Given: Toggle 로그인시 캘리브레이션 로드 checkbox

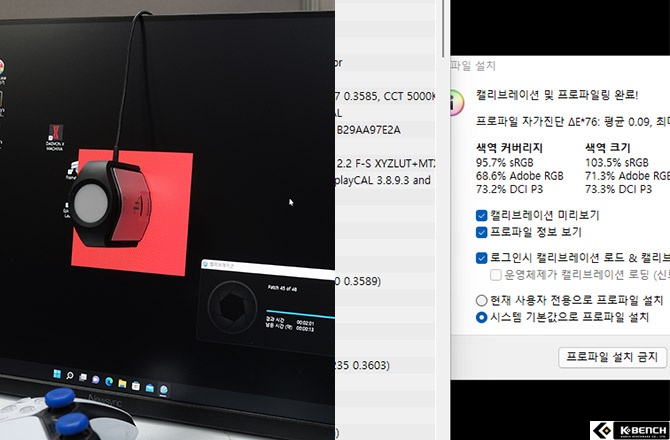Looking at the screenshot, I should tap(482, 258).
